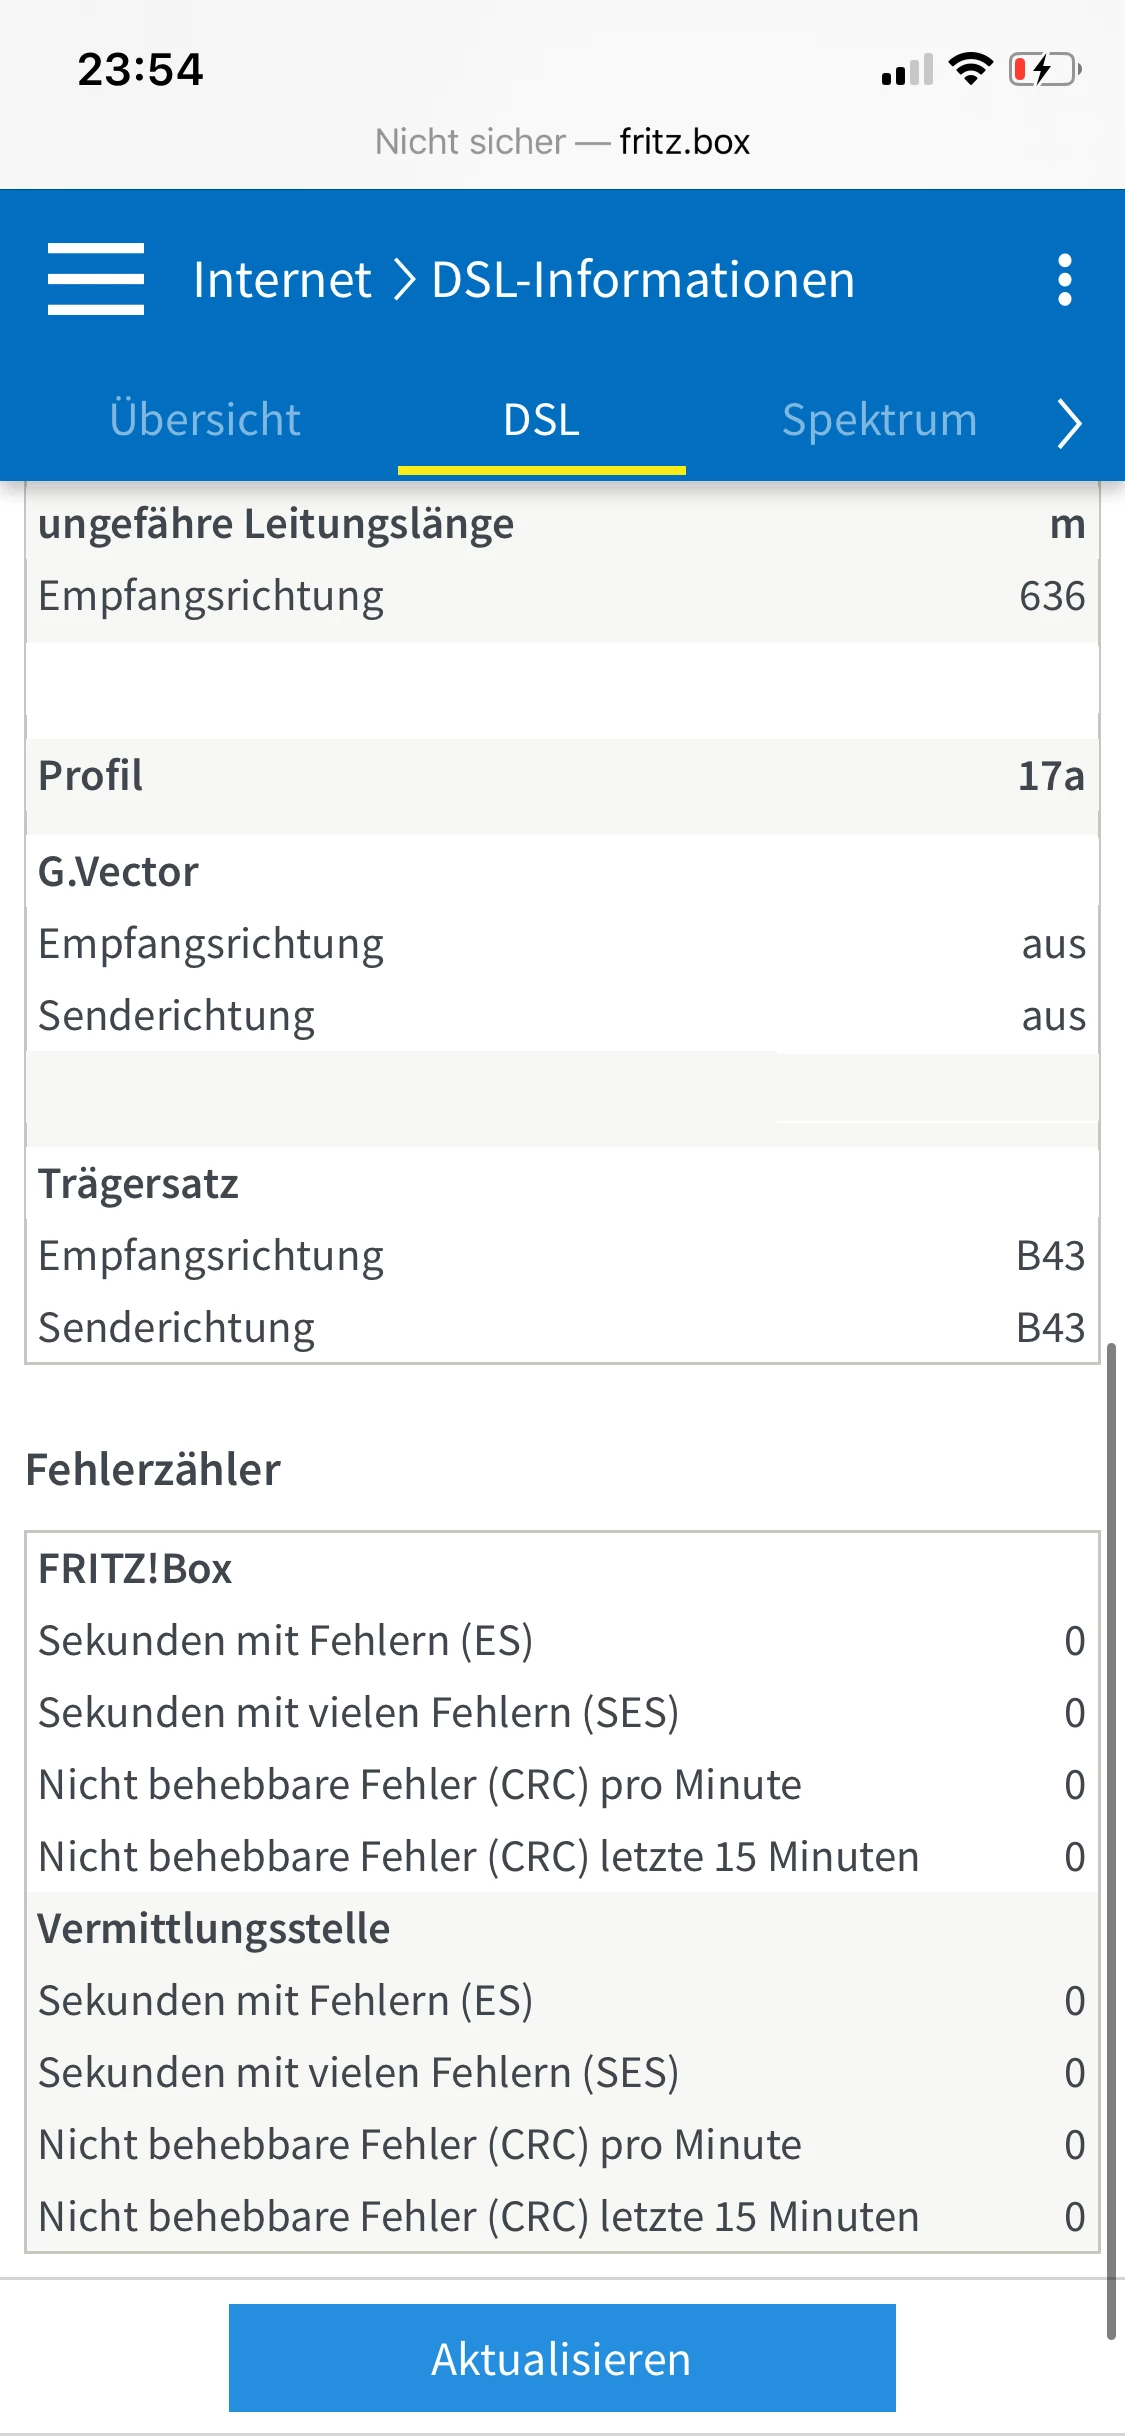The image size is (1125, 2436).
Task: Tap the Fehlerzähler section heading
Action: [x=153, y=1470]
